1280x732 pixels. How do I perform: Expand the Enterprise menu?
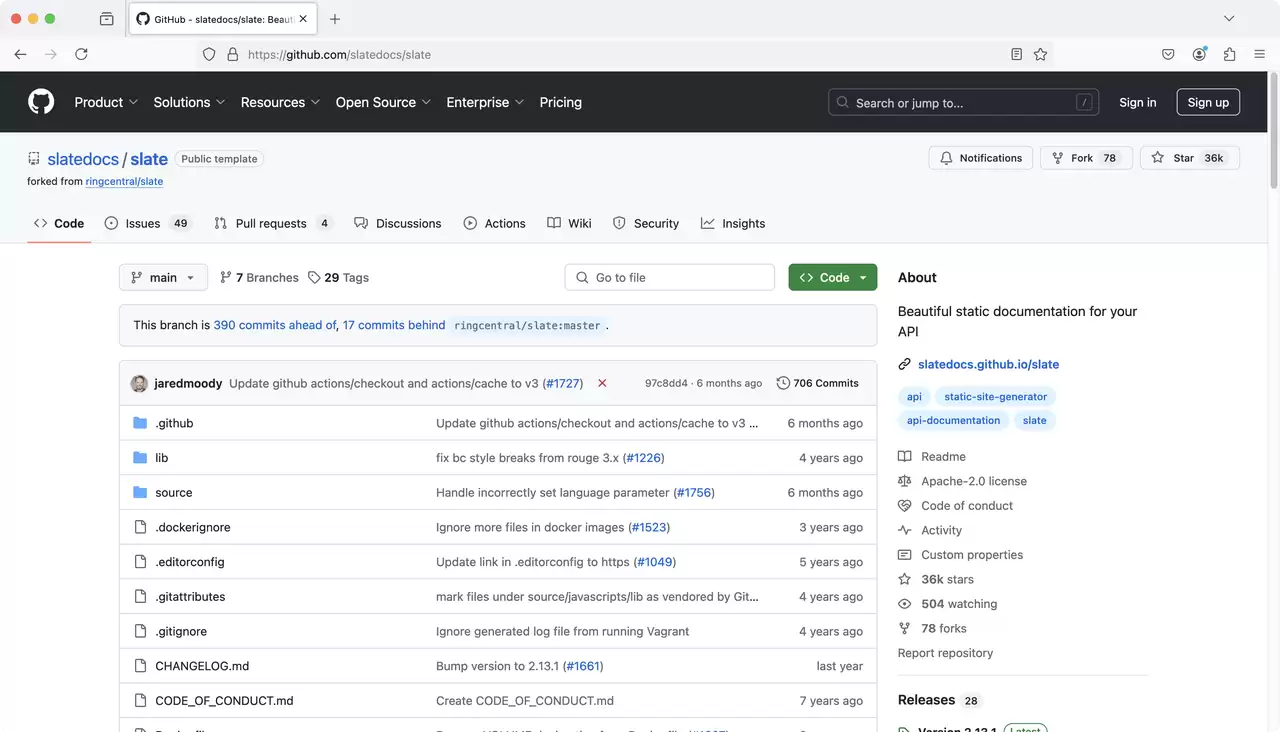[486, 102]
